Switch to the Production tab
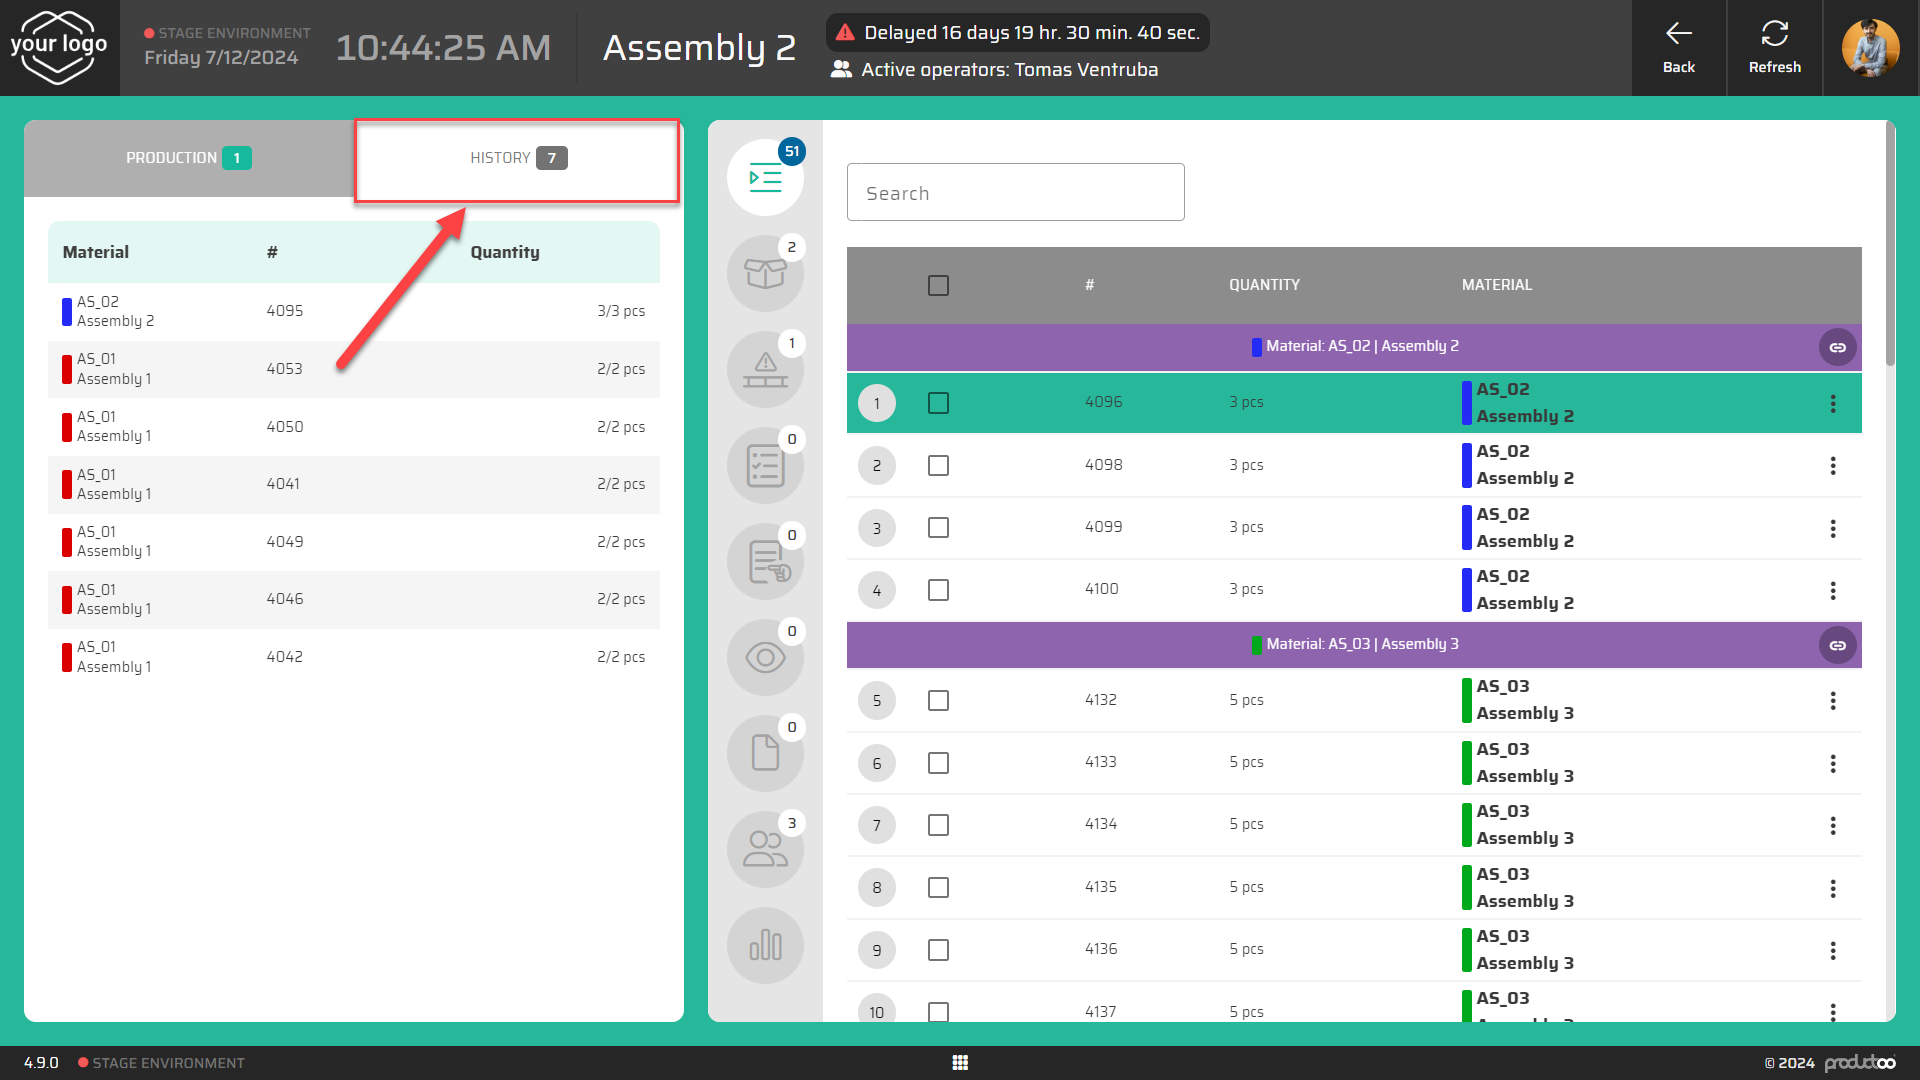Viewport: 1920px width, 1080px height. 188,158
